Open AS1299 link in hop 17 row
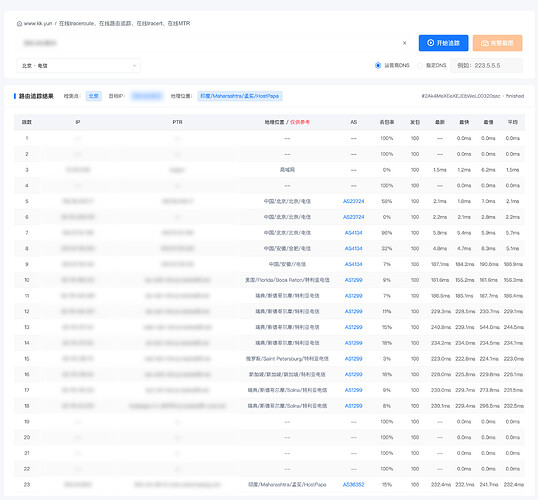 (x=353, y=390)
